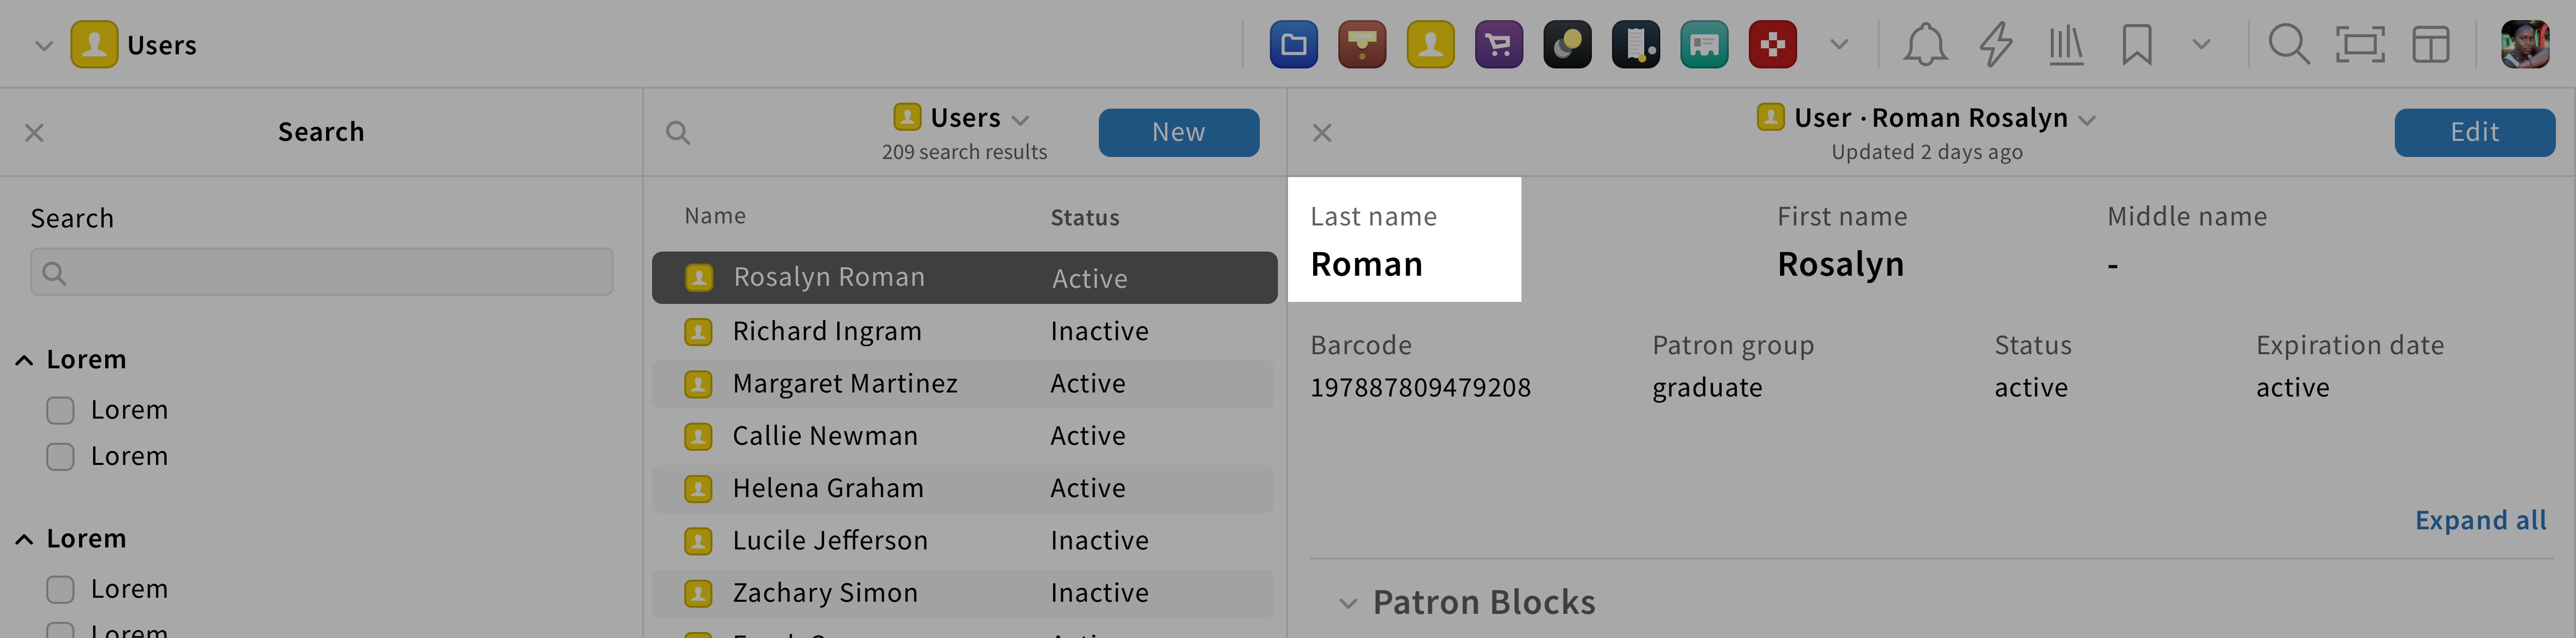Select the Zachary Simon row
Screen dimensions: 2576x638
[x=964, y=593]
